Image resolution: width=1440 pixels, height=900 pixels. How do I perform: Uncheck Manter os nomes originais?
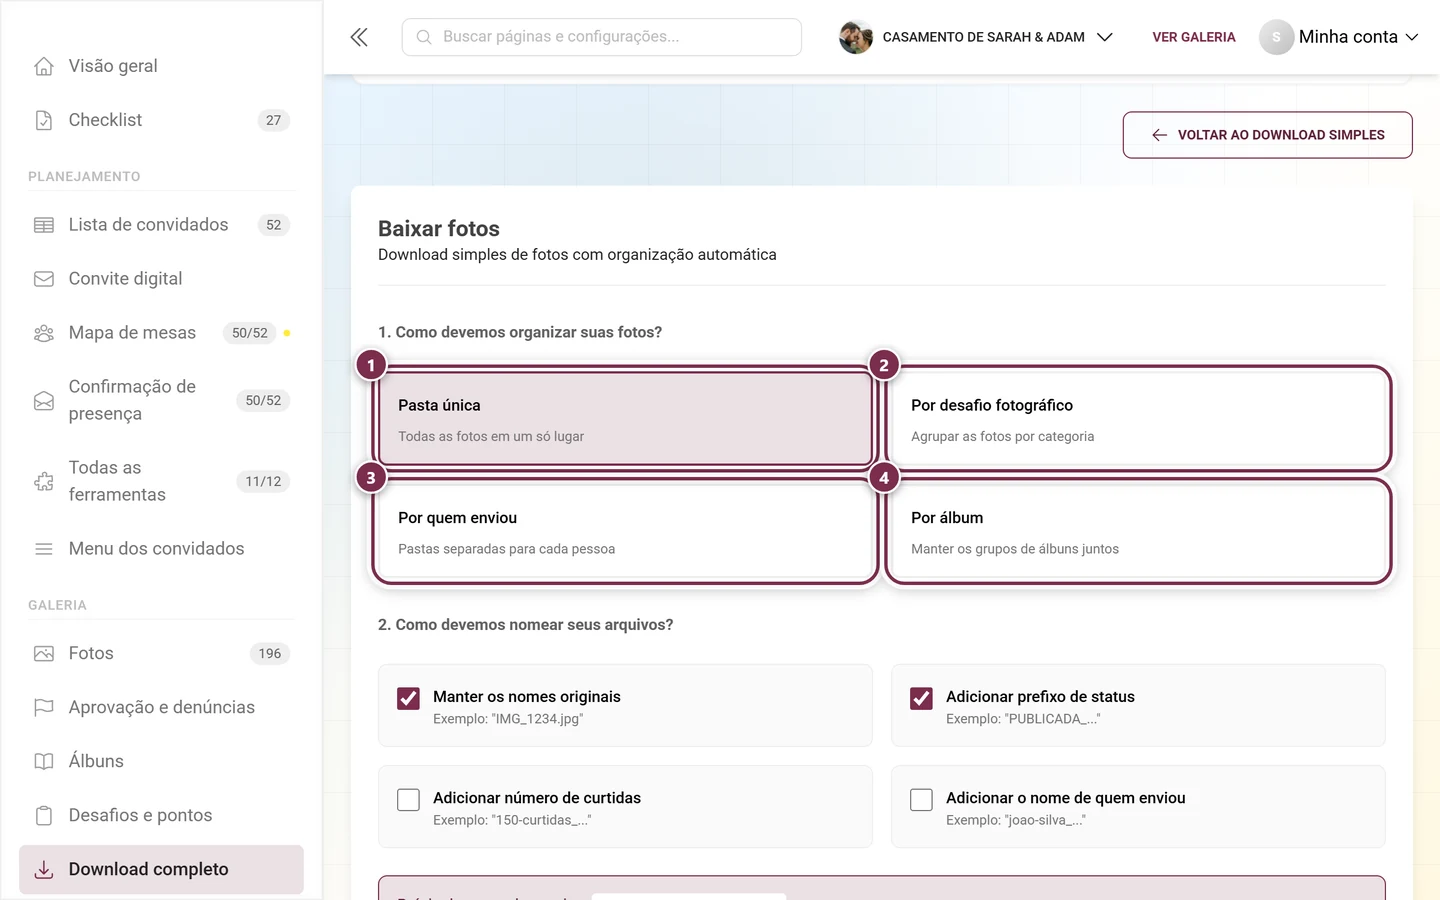(408, 698)
